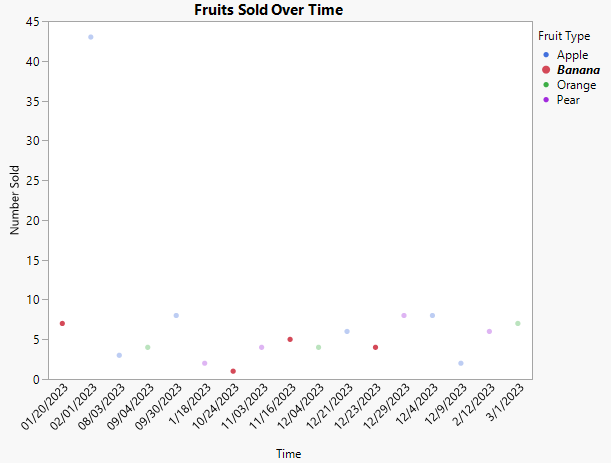The height and width of the screenshot is (463, 611).
Task: Select the Pear point at 12/29/2023
Action: (404, 316)
